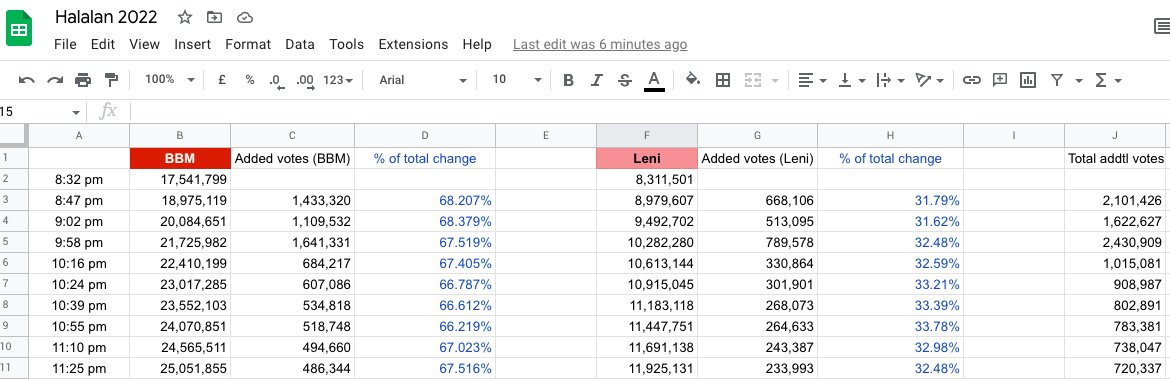The height and width of the screenshot is (379, 1170).
Task: Open the File menu
Action: (65, 44)
